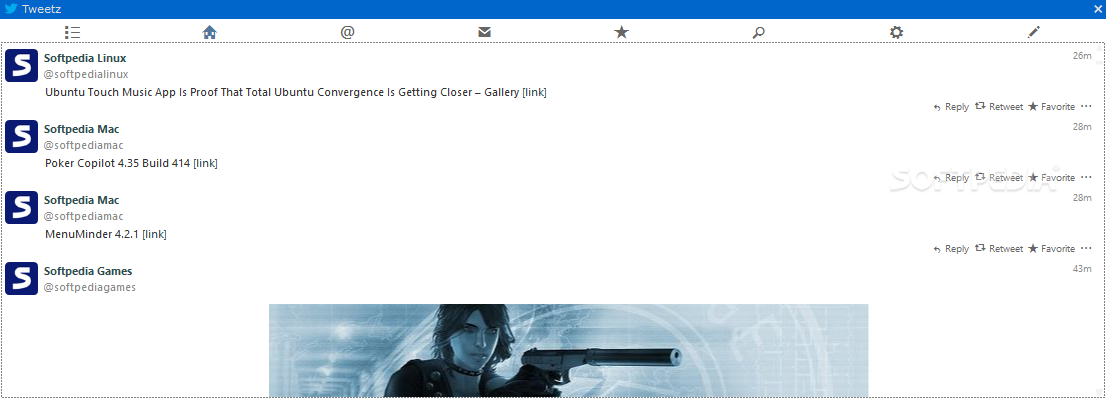Click the 26m timestamp

point(1082,56)
